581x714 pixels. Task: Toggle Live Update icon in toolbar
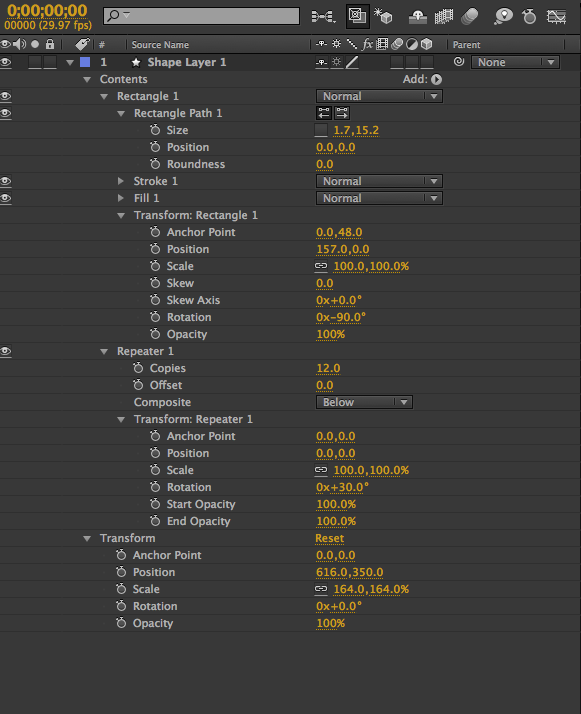pos(357,16)
